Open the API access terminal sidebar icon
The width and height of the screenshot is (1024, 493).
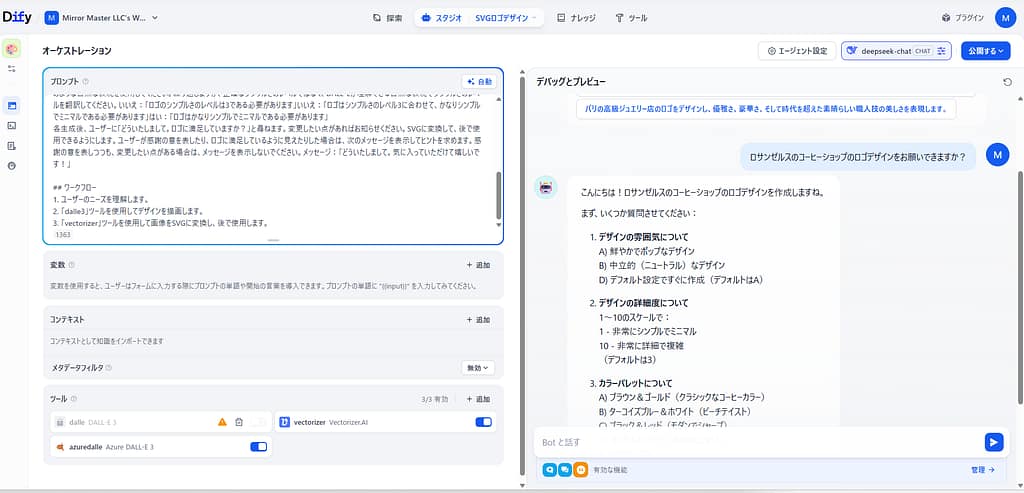[x=12, y=125]
